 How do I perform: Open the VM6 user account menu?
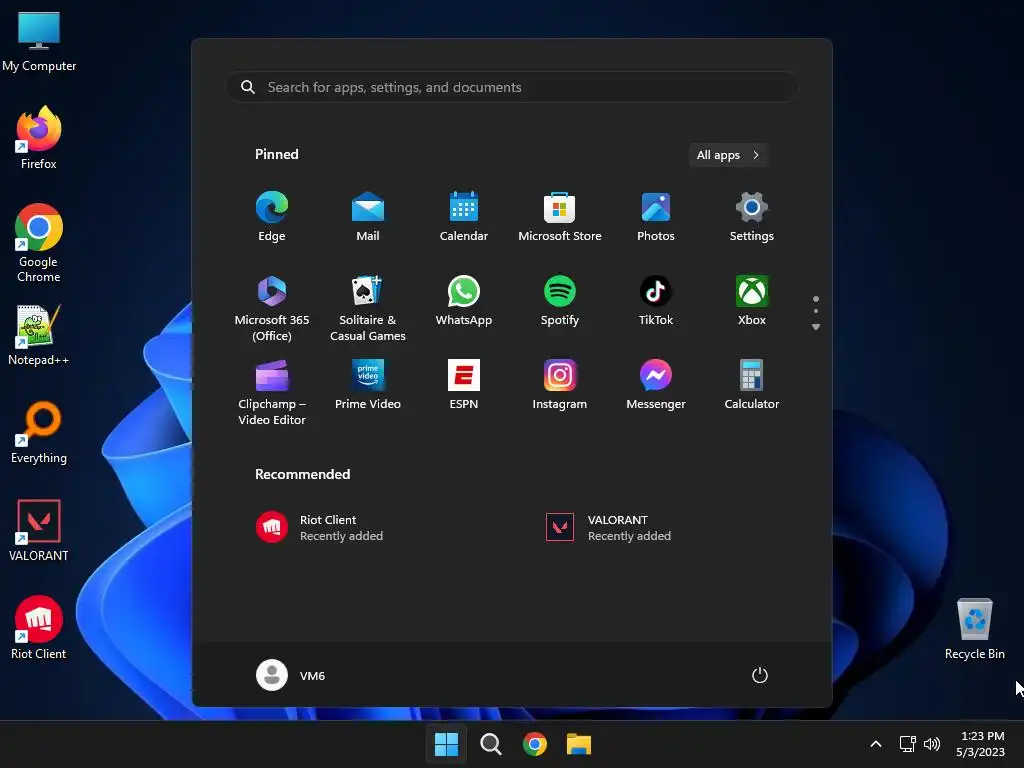coord(291,675)
